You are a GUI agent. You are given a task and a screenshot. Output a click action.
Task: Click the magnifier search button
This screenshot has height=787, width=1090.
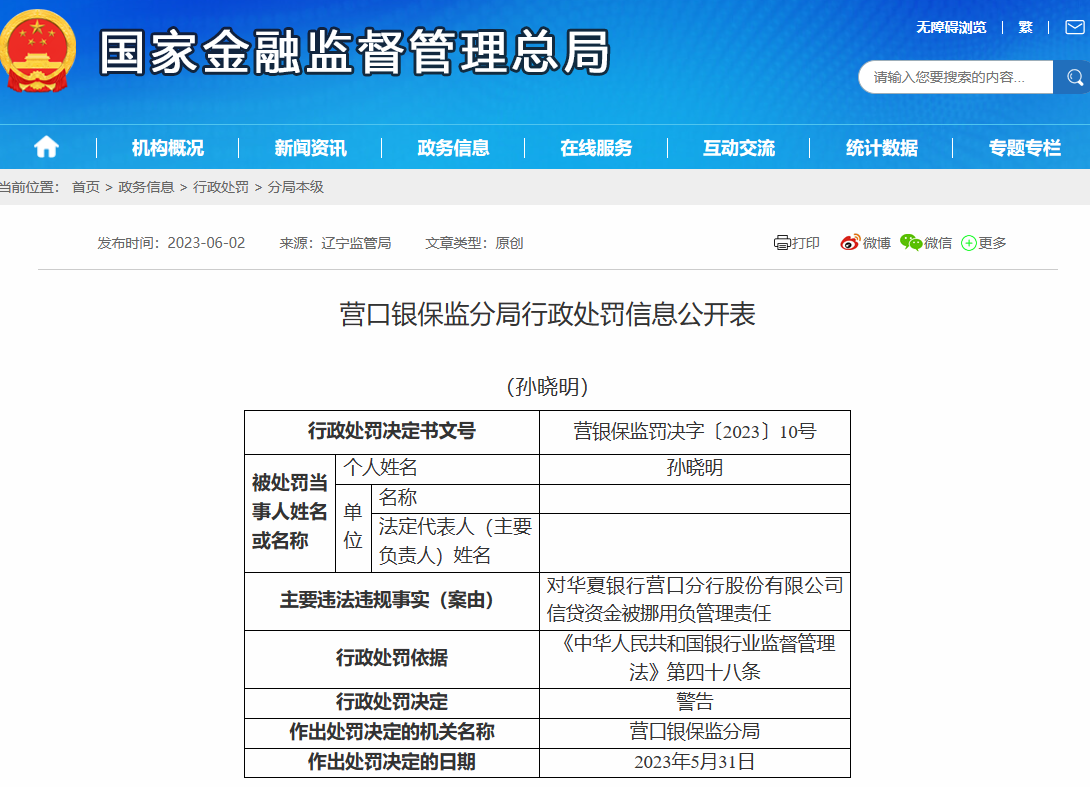pyautogui.click(x=1074, y=77)
